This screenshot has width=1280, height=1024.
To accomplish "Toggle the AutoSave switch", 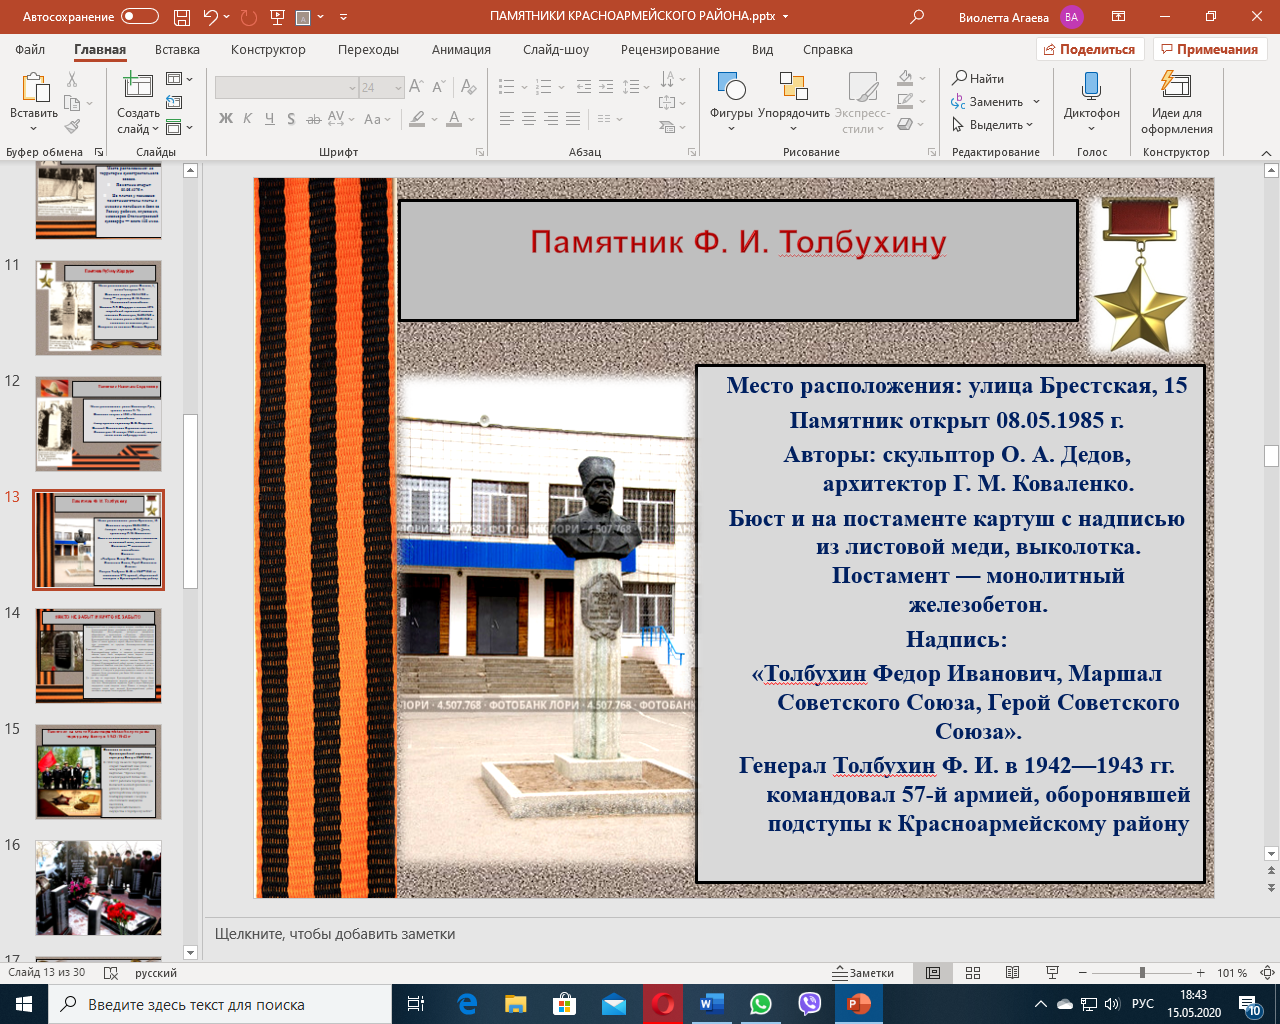I will 140,17.
